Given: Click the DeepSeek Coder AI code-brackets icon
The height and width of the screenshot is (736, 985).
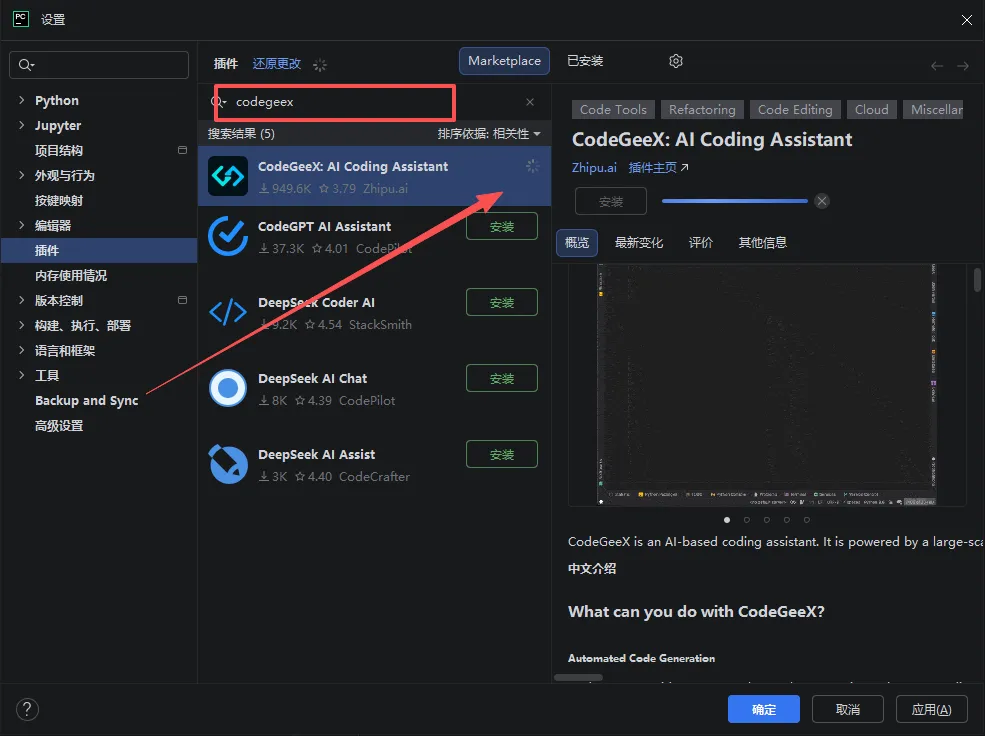Looking at the screenshot, I should coord(227,312).
